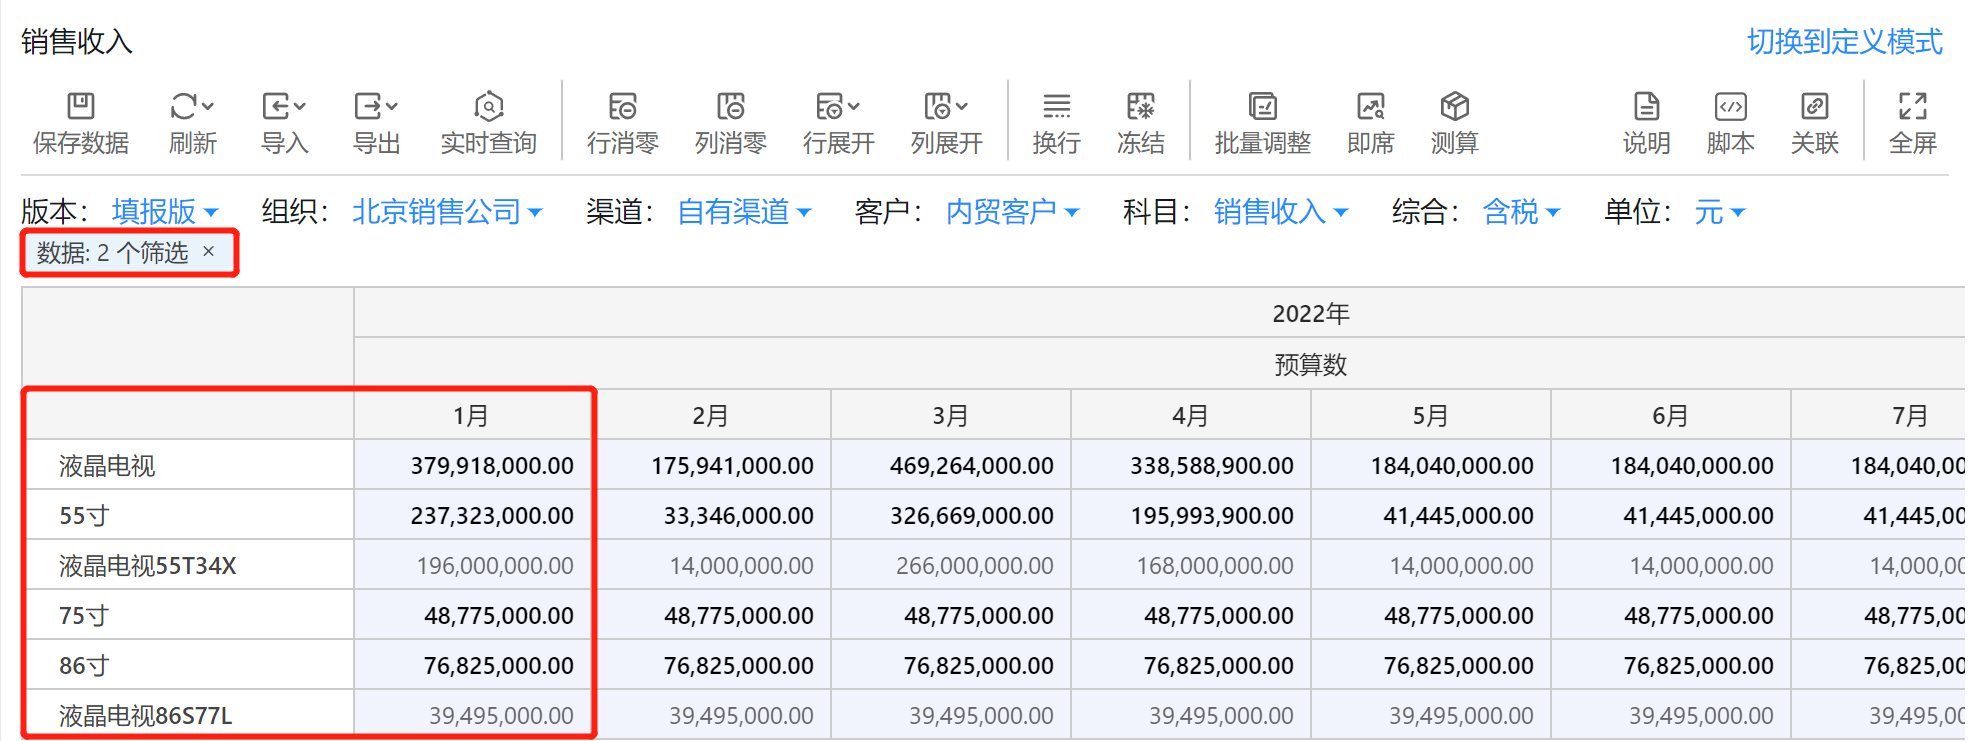The width and height of the screenshot is (1969, 741).
Task: Click the Column Zero-suppress (列消零) icon
Action: (730, 107)
